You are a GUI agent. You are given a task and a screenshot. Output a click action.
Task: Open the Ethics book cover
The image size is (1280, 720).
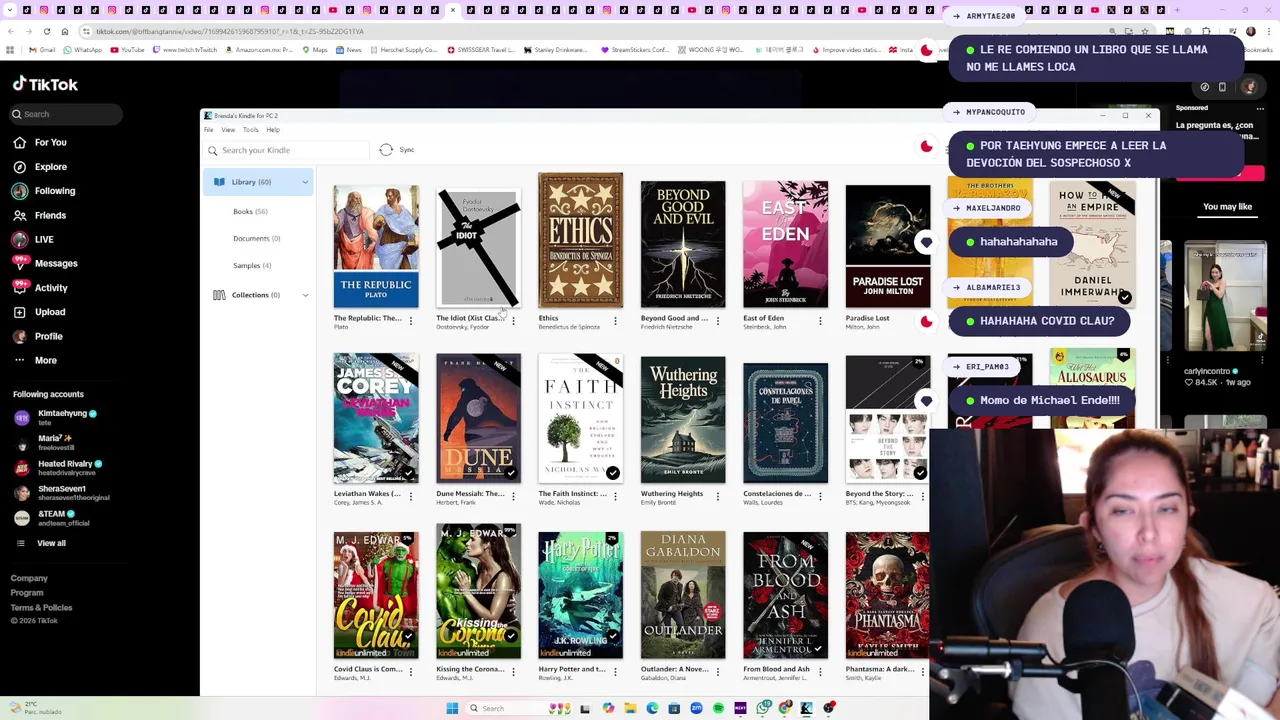click(x=580, y=240)
